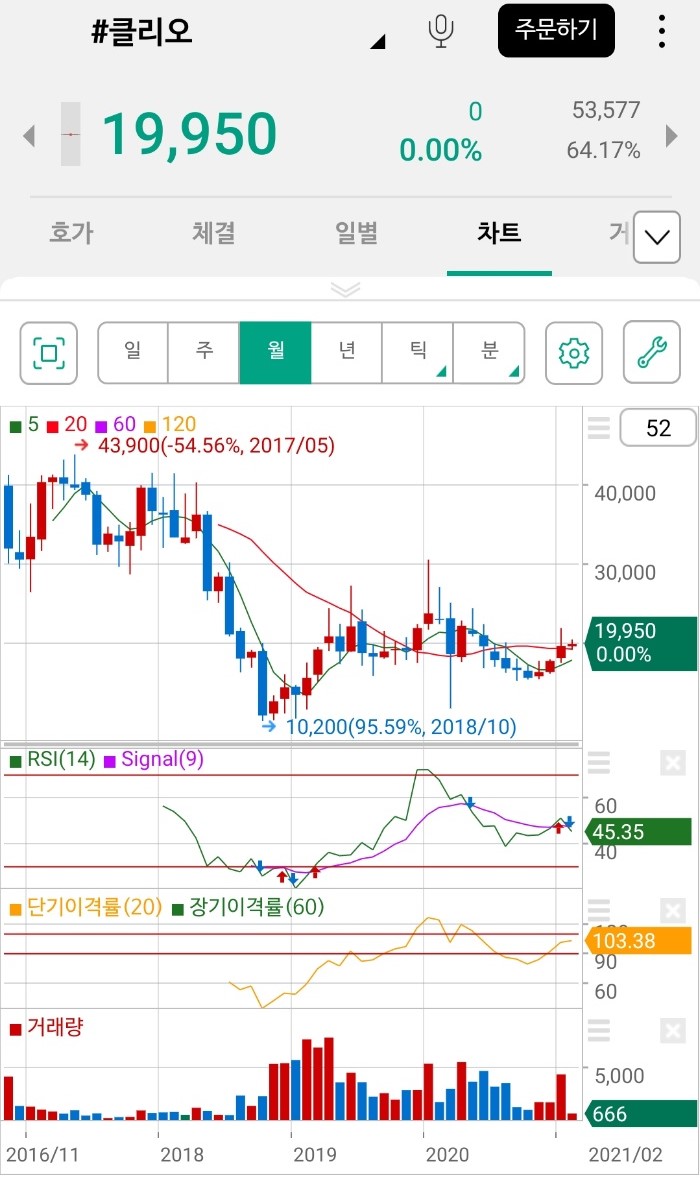This screenshot has width=700, height=1178.
Task: Collapse the header using the double chevron
Action: [345, 289]
